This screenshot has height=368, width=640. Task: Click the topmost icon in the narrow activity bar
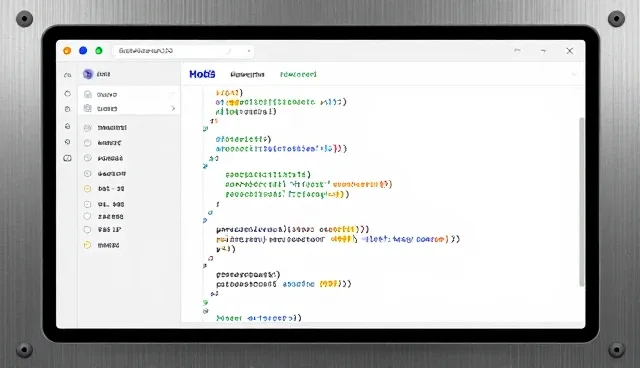pyautogui.click(x=67, y=75)
